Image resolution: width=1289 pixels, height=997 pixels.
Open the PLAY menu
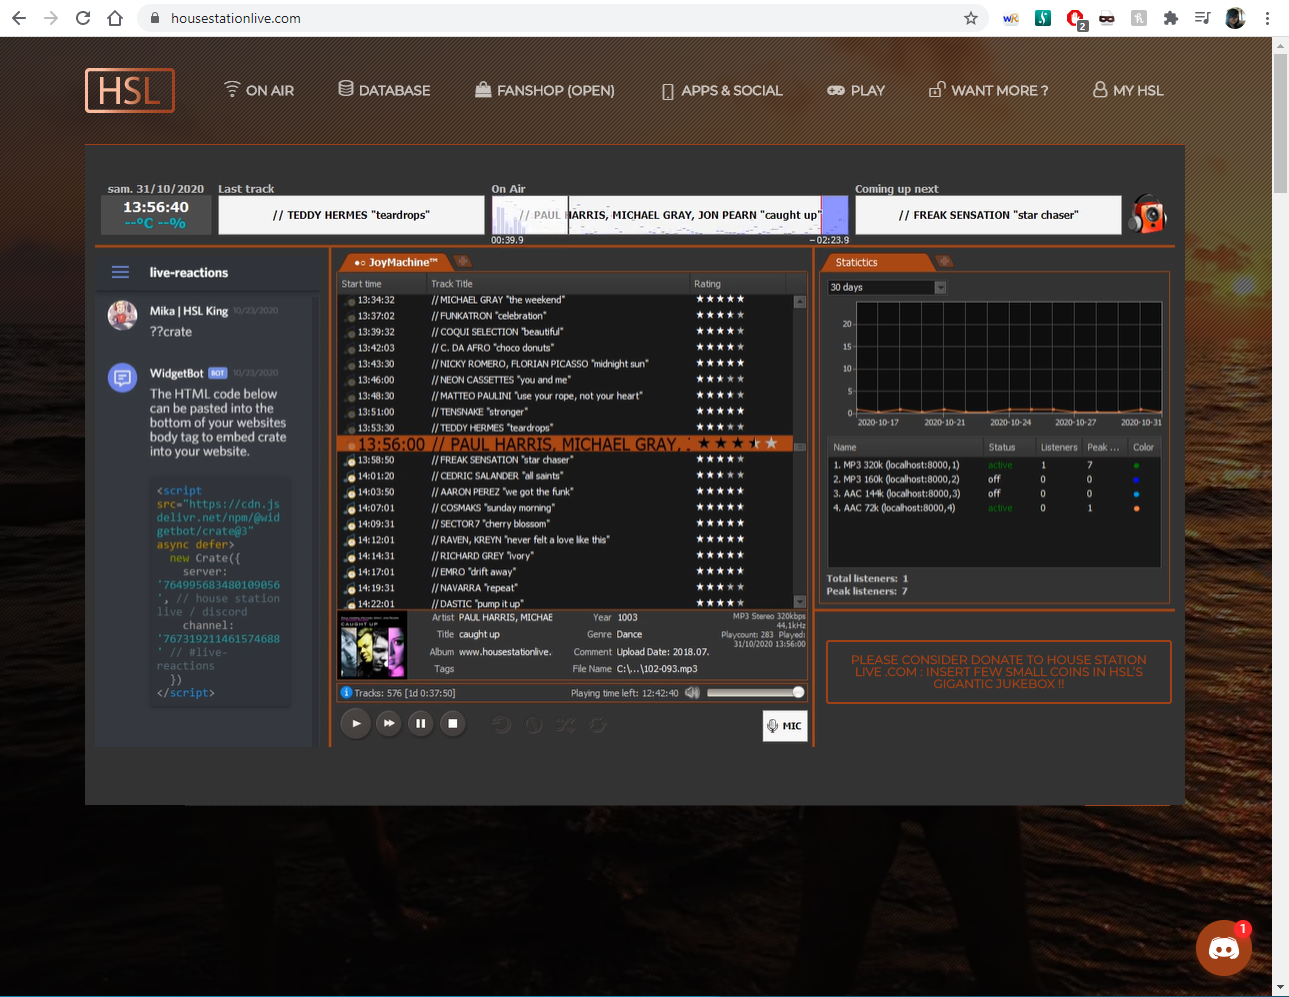pos(856,90)
